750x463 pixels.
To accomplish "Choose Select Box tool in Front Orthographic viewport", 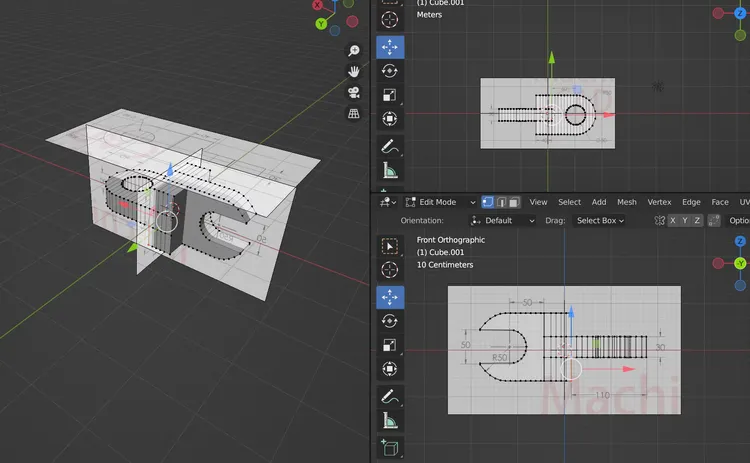I will [390, 246].
